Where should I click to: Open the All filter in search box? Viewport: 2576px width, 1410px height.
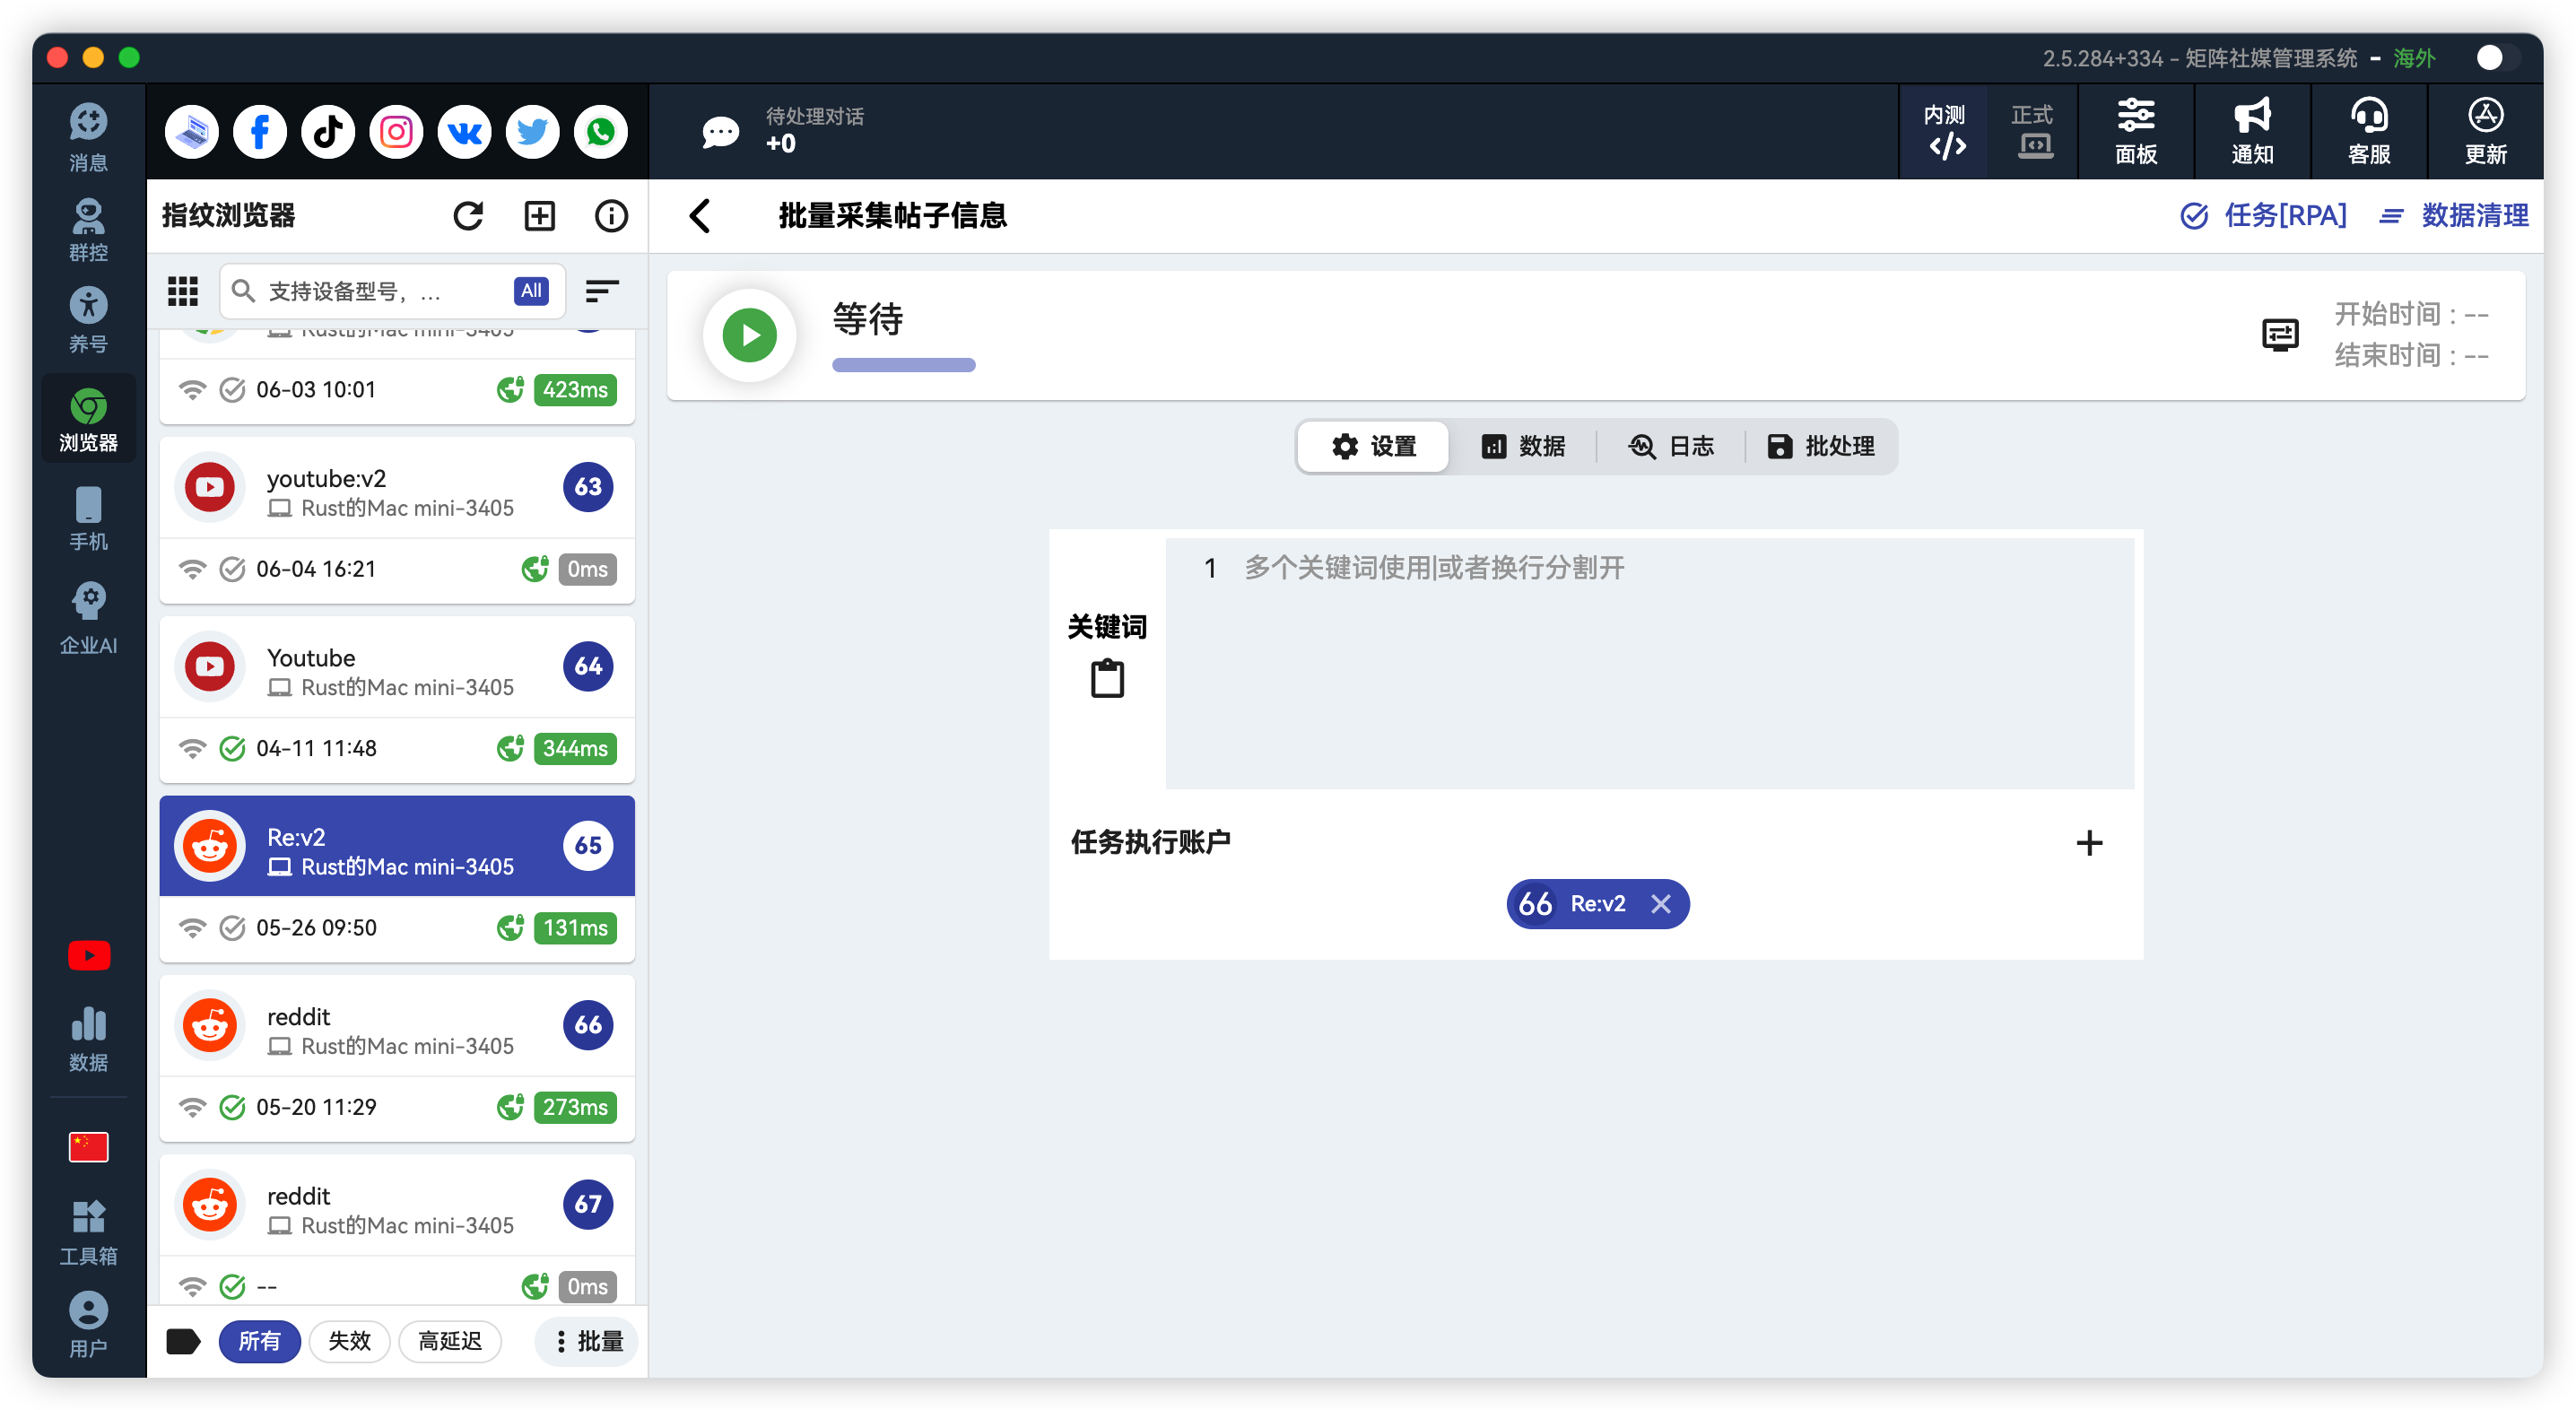click(x=531, y=291)
